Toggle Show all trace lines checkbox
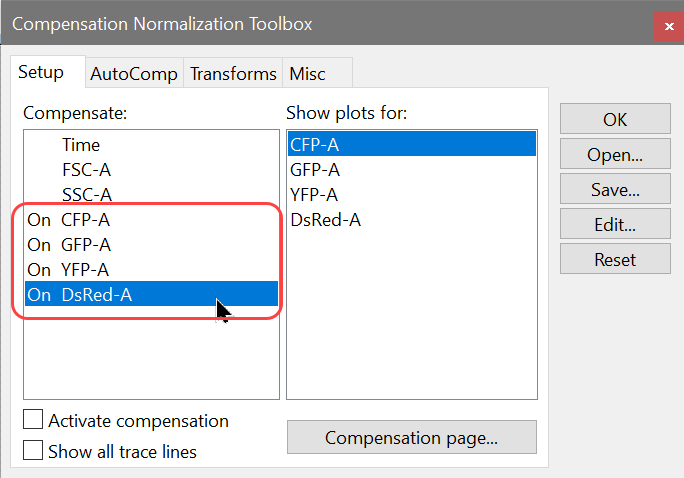Image resolution: width=684 pixels, height=478 pixels. [34, 451]
